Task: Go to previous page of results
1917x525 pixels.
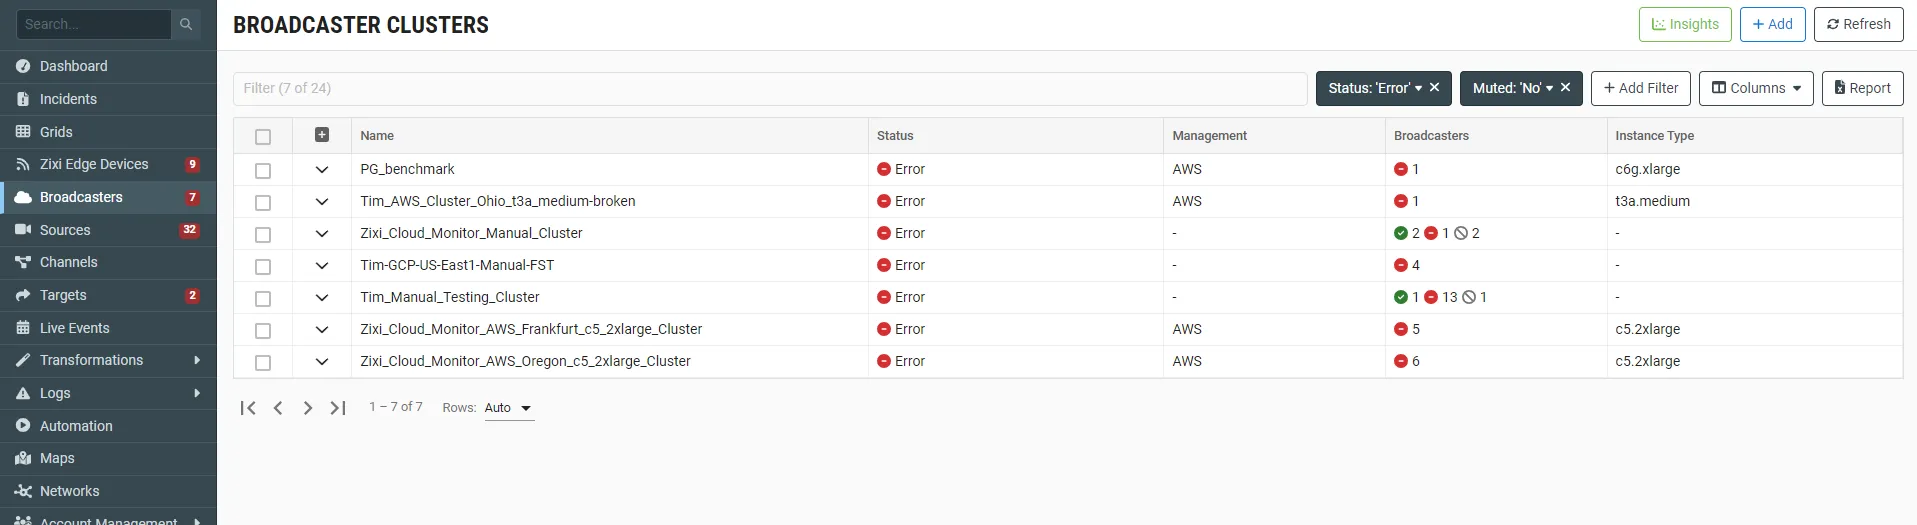Action: 278,408
